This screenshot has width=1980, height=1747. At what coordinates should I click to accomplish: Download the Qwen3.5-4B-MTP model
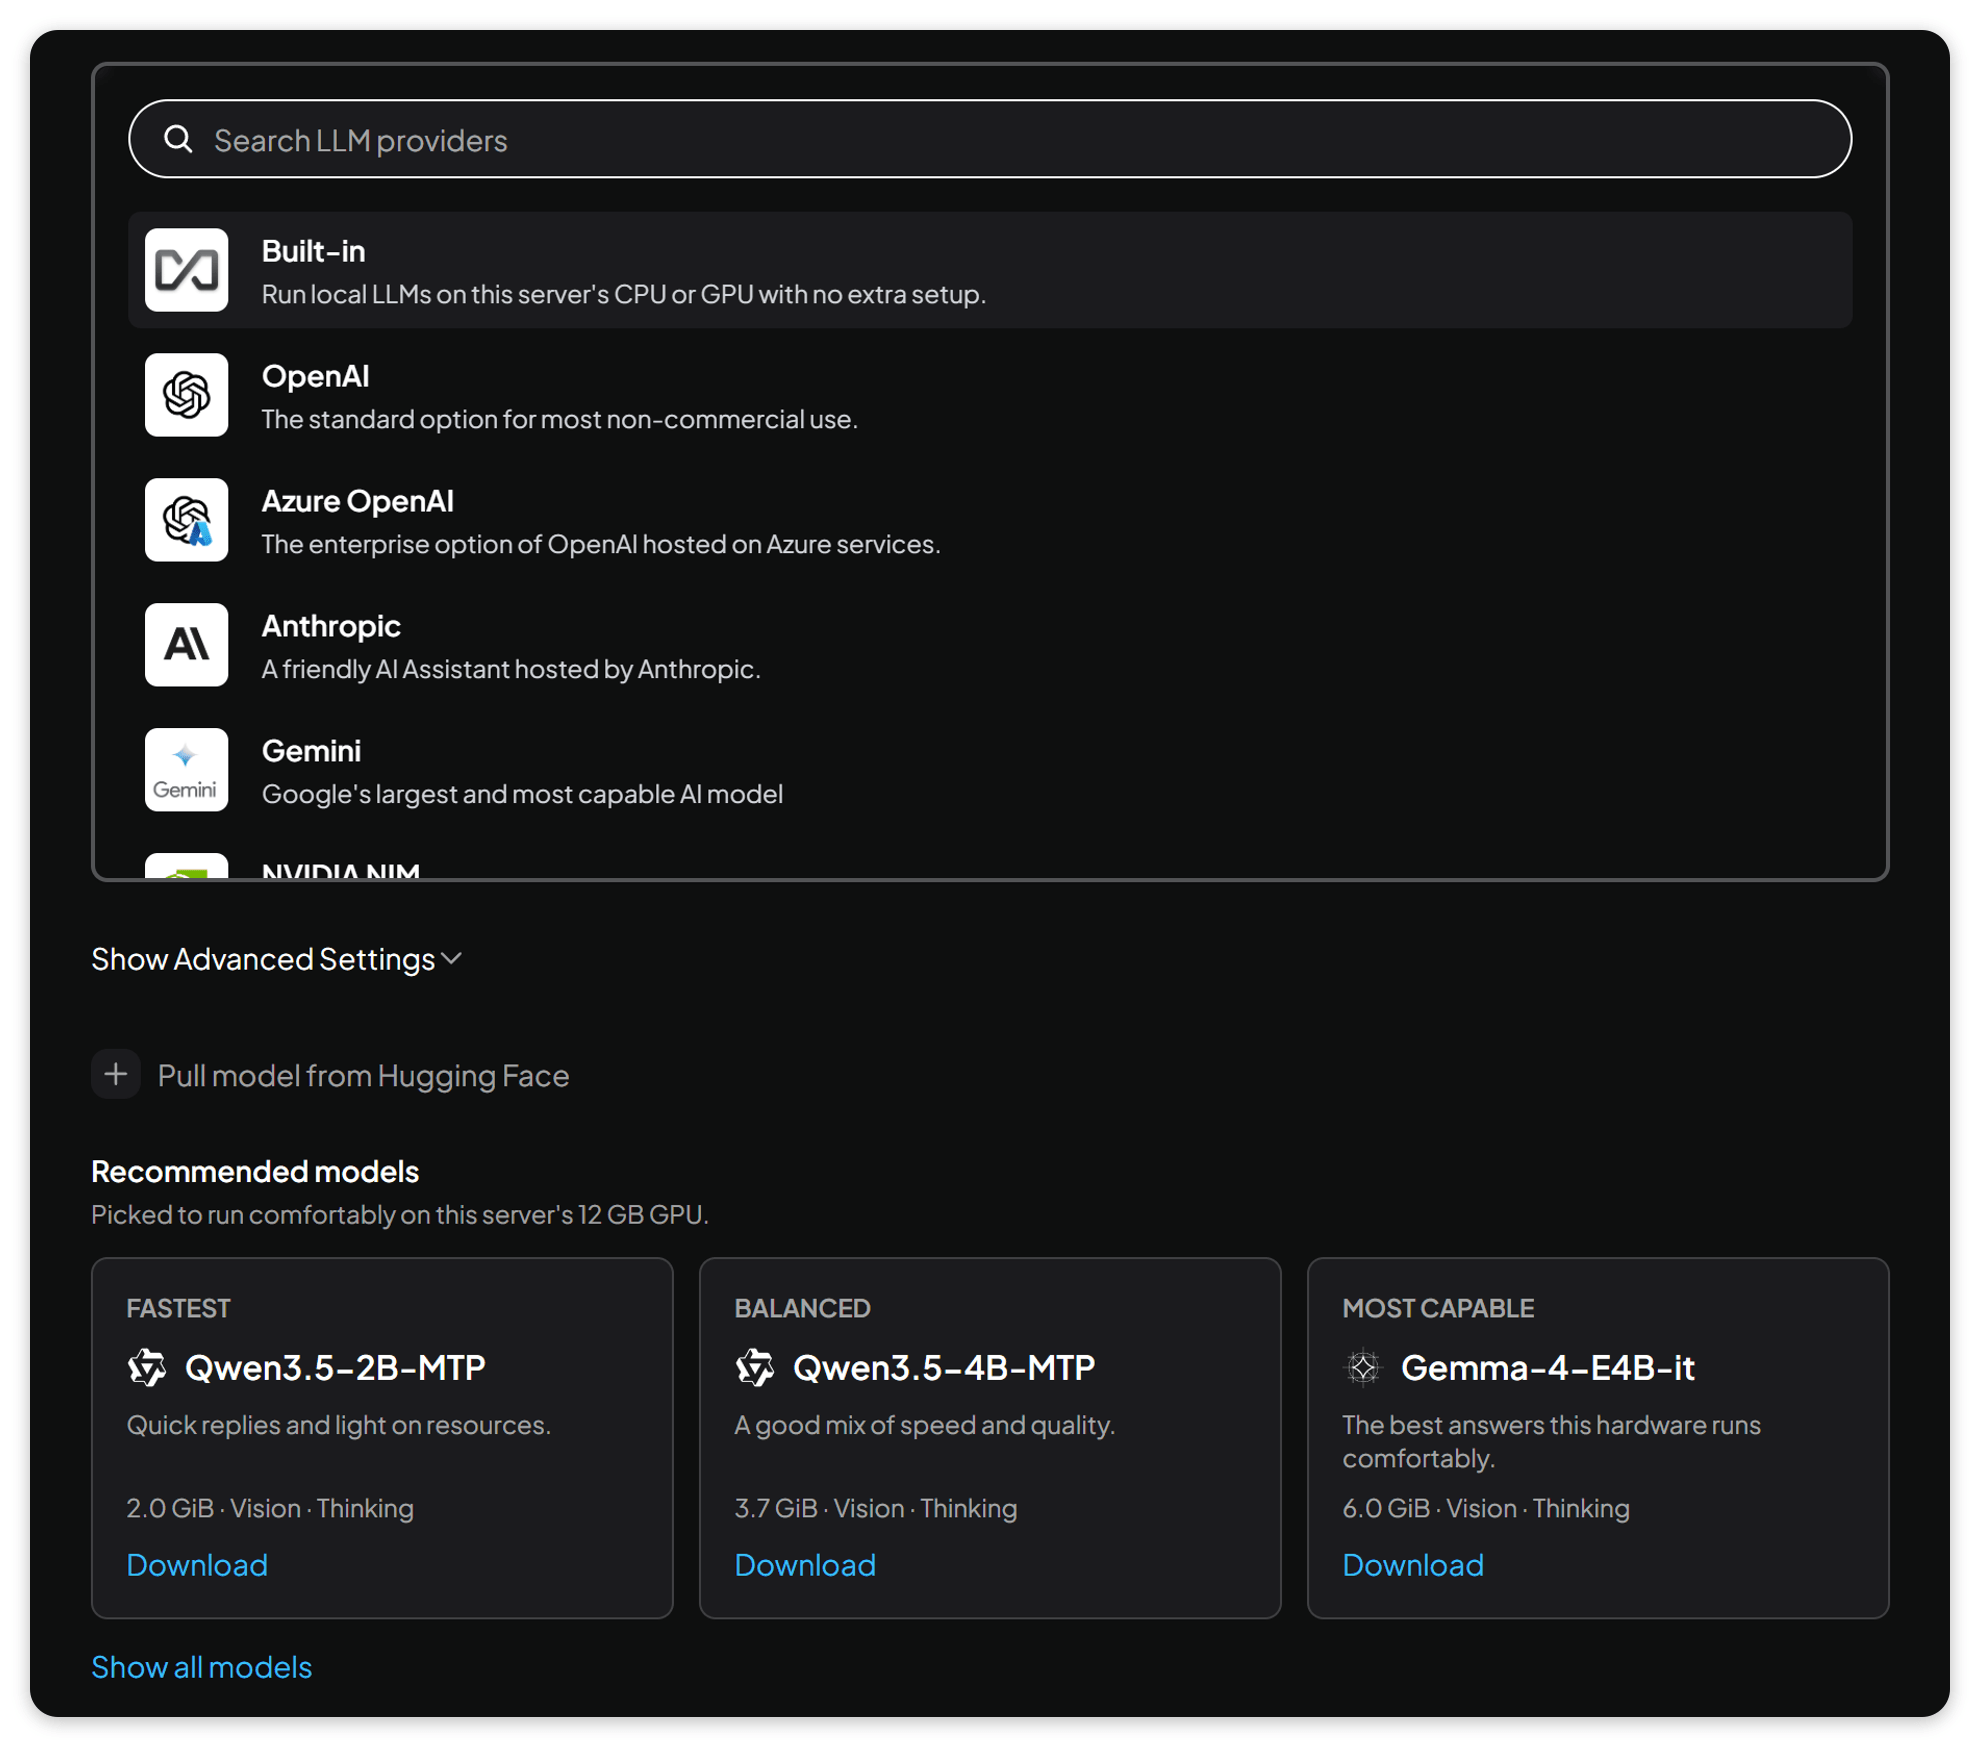pyautogui.click(x=805, y=1565)
